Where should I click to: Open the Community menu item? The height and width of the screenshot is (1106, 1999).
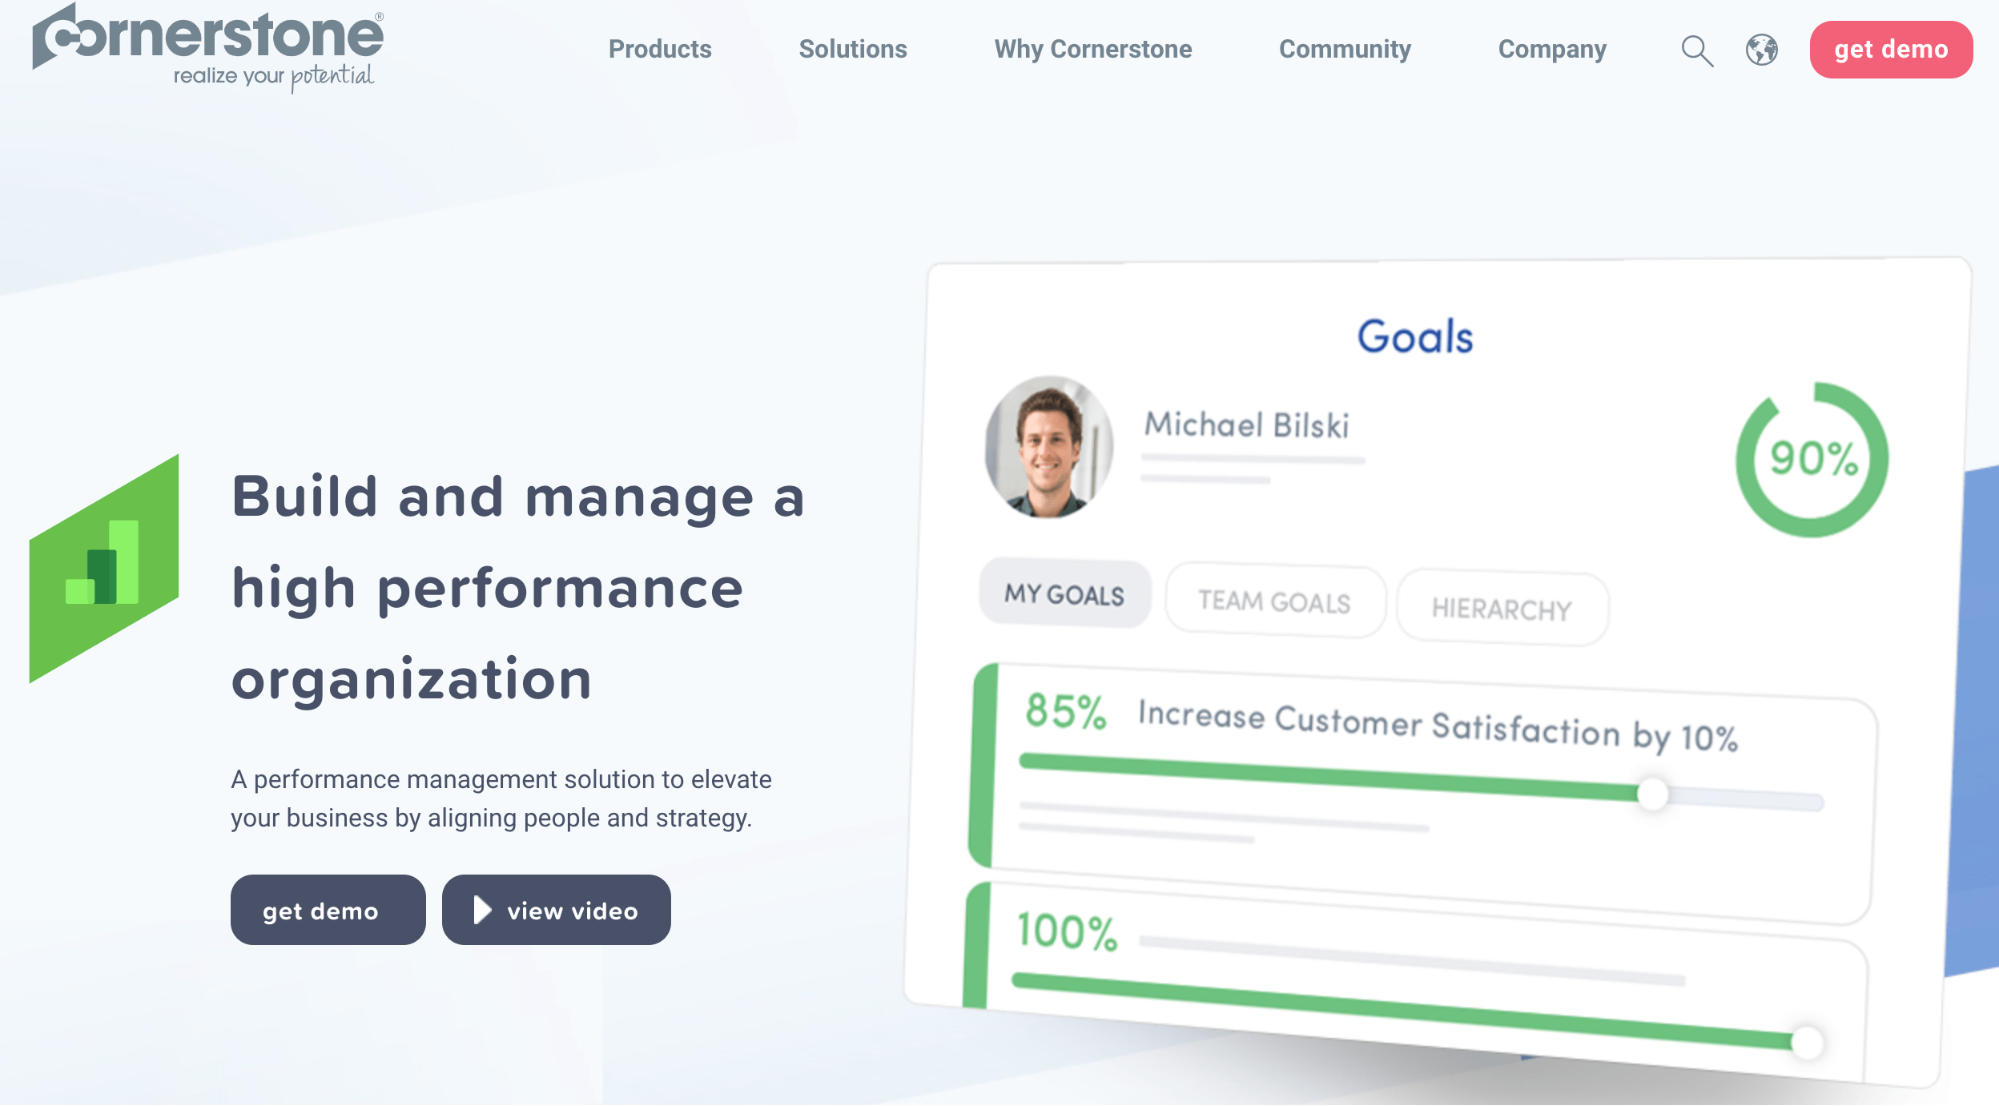[x=1344, y=49]
